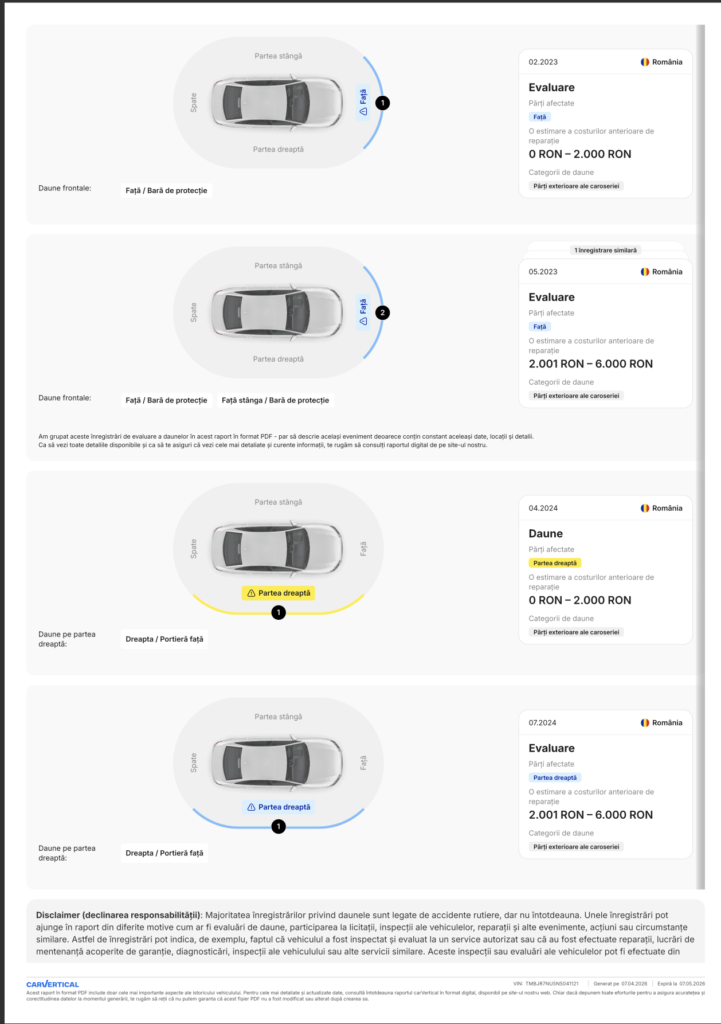
Task: Click the first car top-view image
Action: [x=277, y=103]
